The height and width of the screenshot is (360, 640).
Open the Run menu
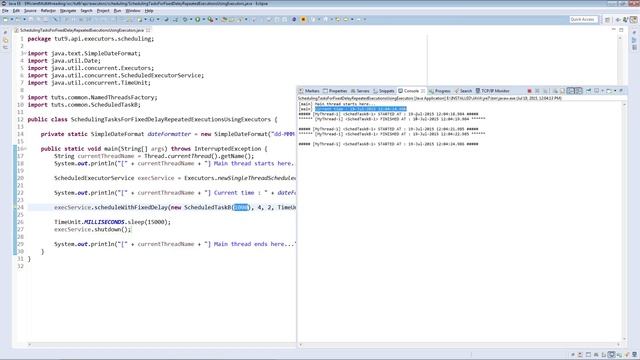[117, 11]
